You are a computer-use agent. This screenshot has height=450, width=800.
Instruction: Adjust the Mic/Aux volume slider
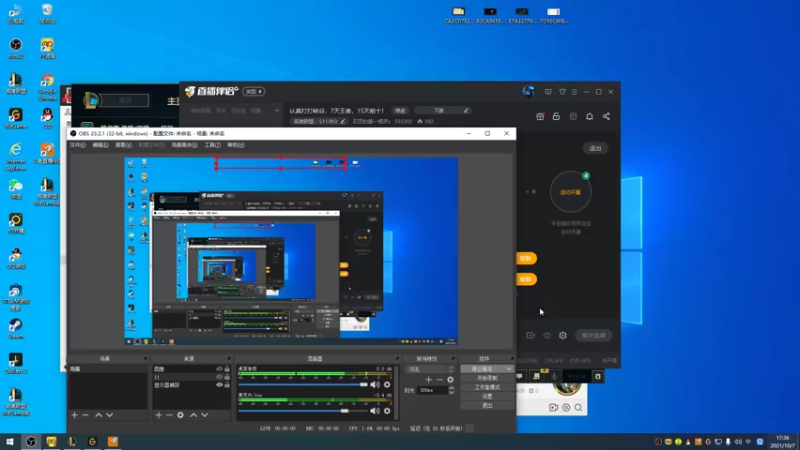[303, 411]
